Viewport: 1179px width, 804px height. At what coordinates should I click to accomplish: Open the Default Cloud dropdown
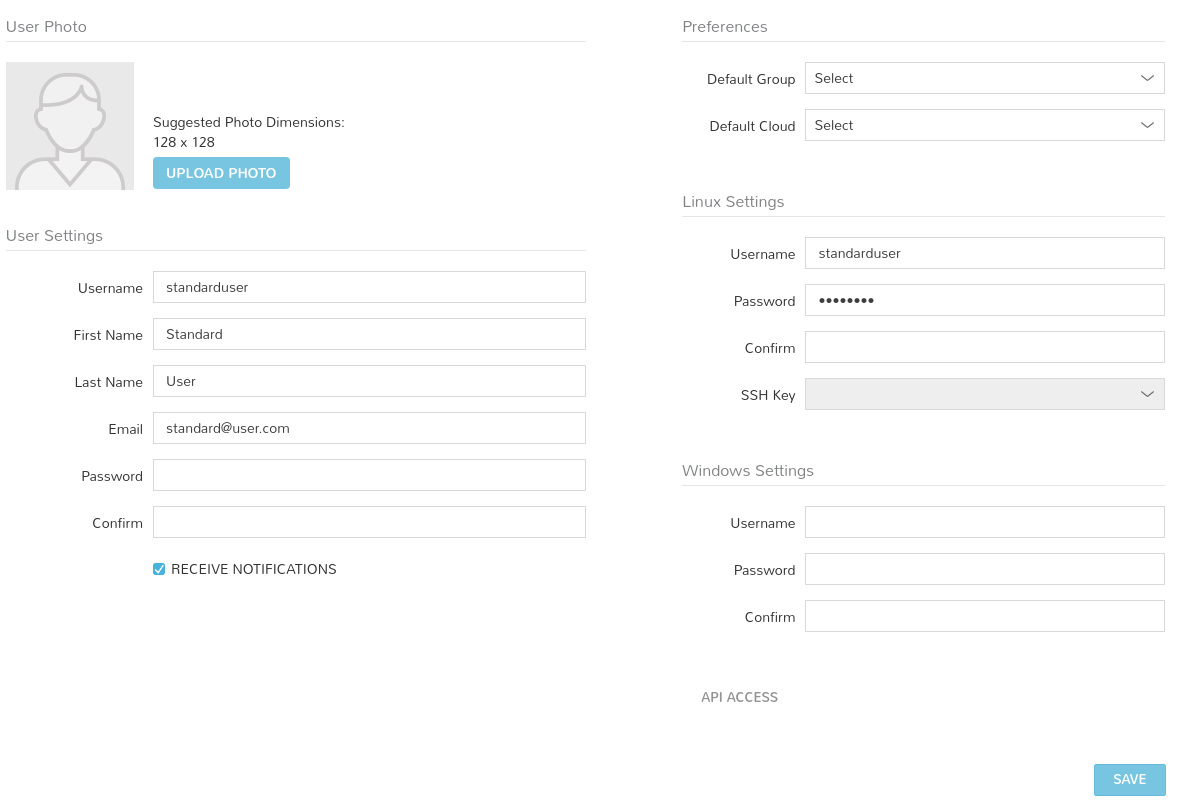[984, 126]
